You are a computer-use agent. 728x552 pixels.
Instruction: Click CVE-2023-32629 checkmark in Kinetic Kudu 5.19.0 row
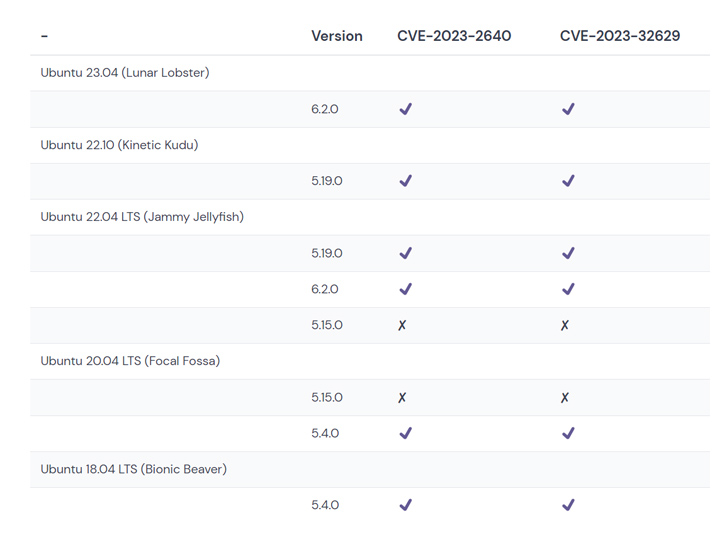[x=568, y=181]
